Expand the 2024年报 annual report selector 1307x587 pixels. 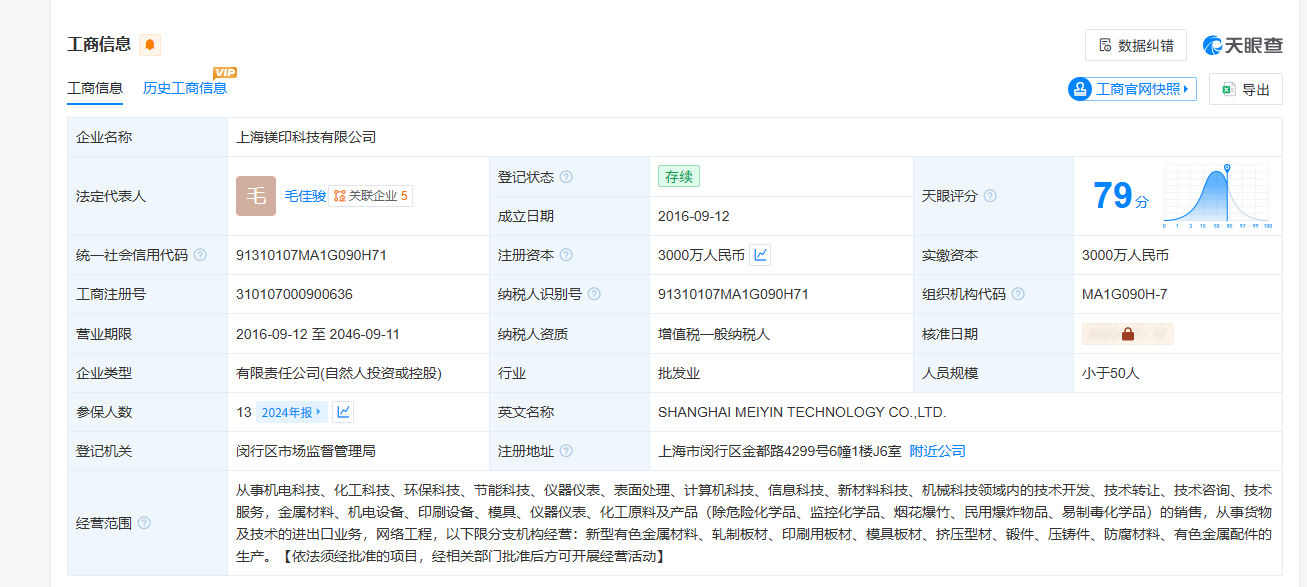tap(291, 412)
